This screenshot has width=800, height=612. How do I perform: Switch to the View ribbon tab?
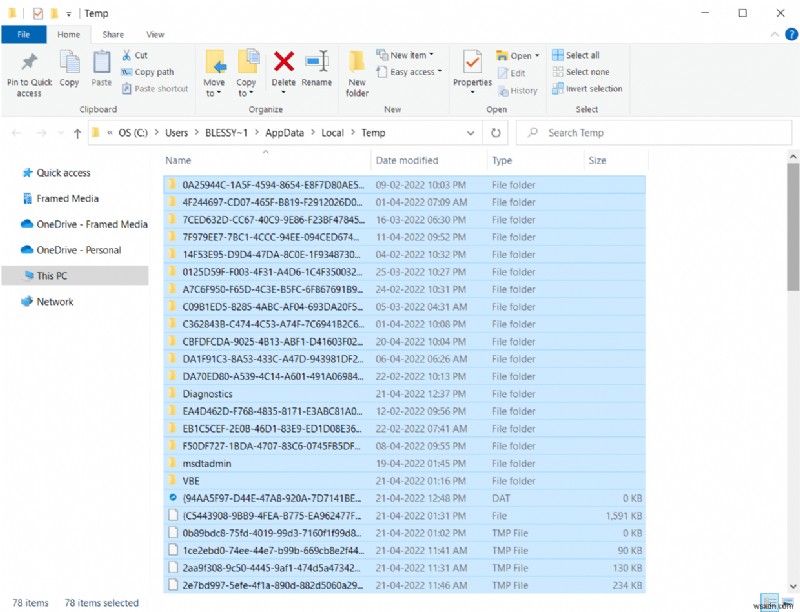(x=155, y=33)
